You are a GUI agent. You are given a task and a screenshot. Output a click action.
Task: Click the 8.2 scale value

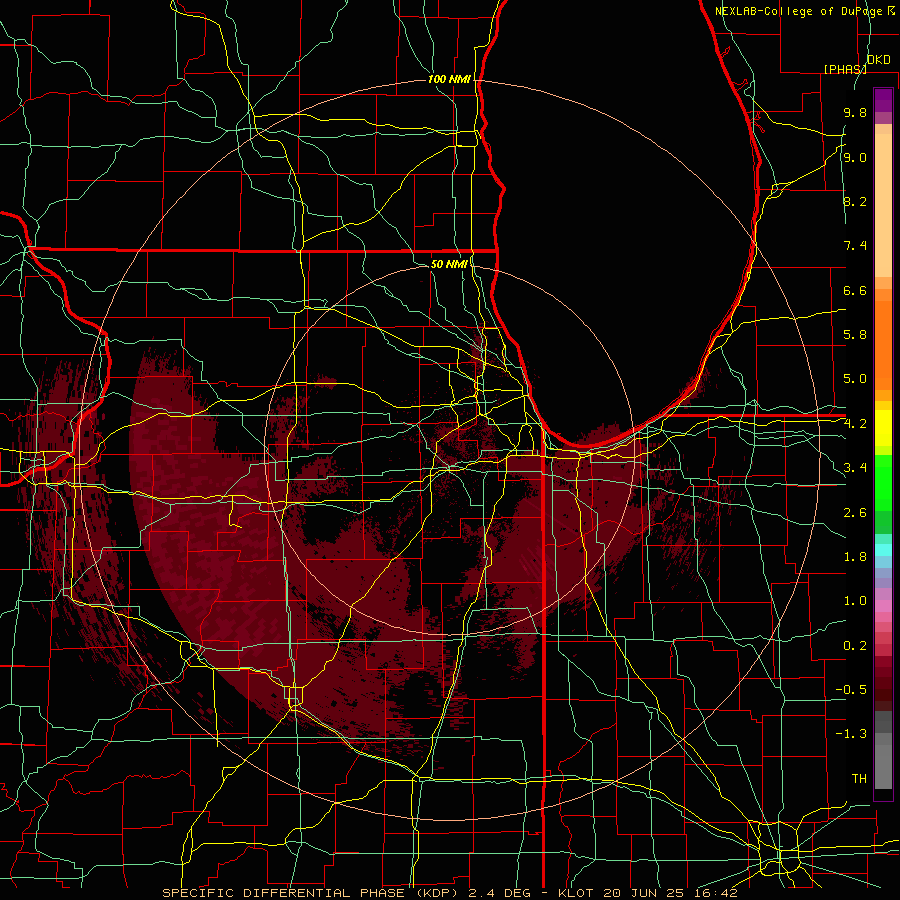[x=855, y=201]
